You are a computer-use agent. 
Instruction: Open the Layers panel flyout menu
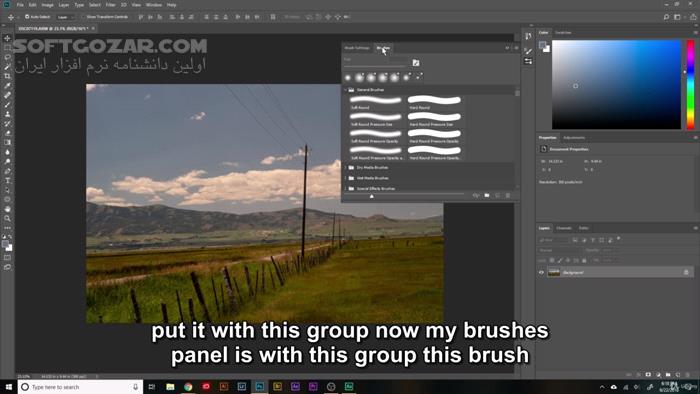(695, 228)
